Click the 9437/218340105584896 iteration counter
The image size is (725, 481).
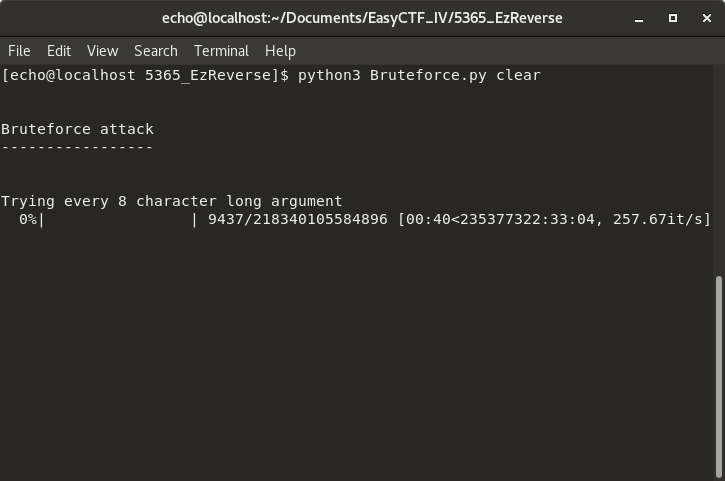297,219
